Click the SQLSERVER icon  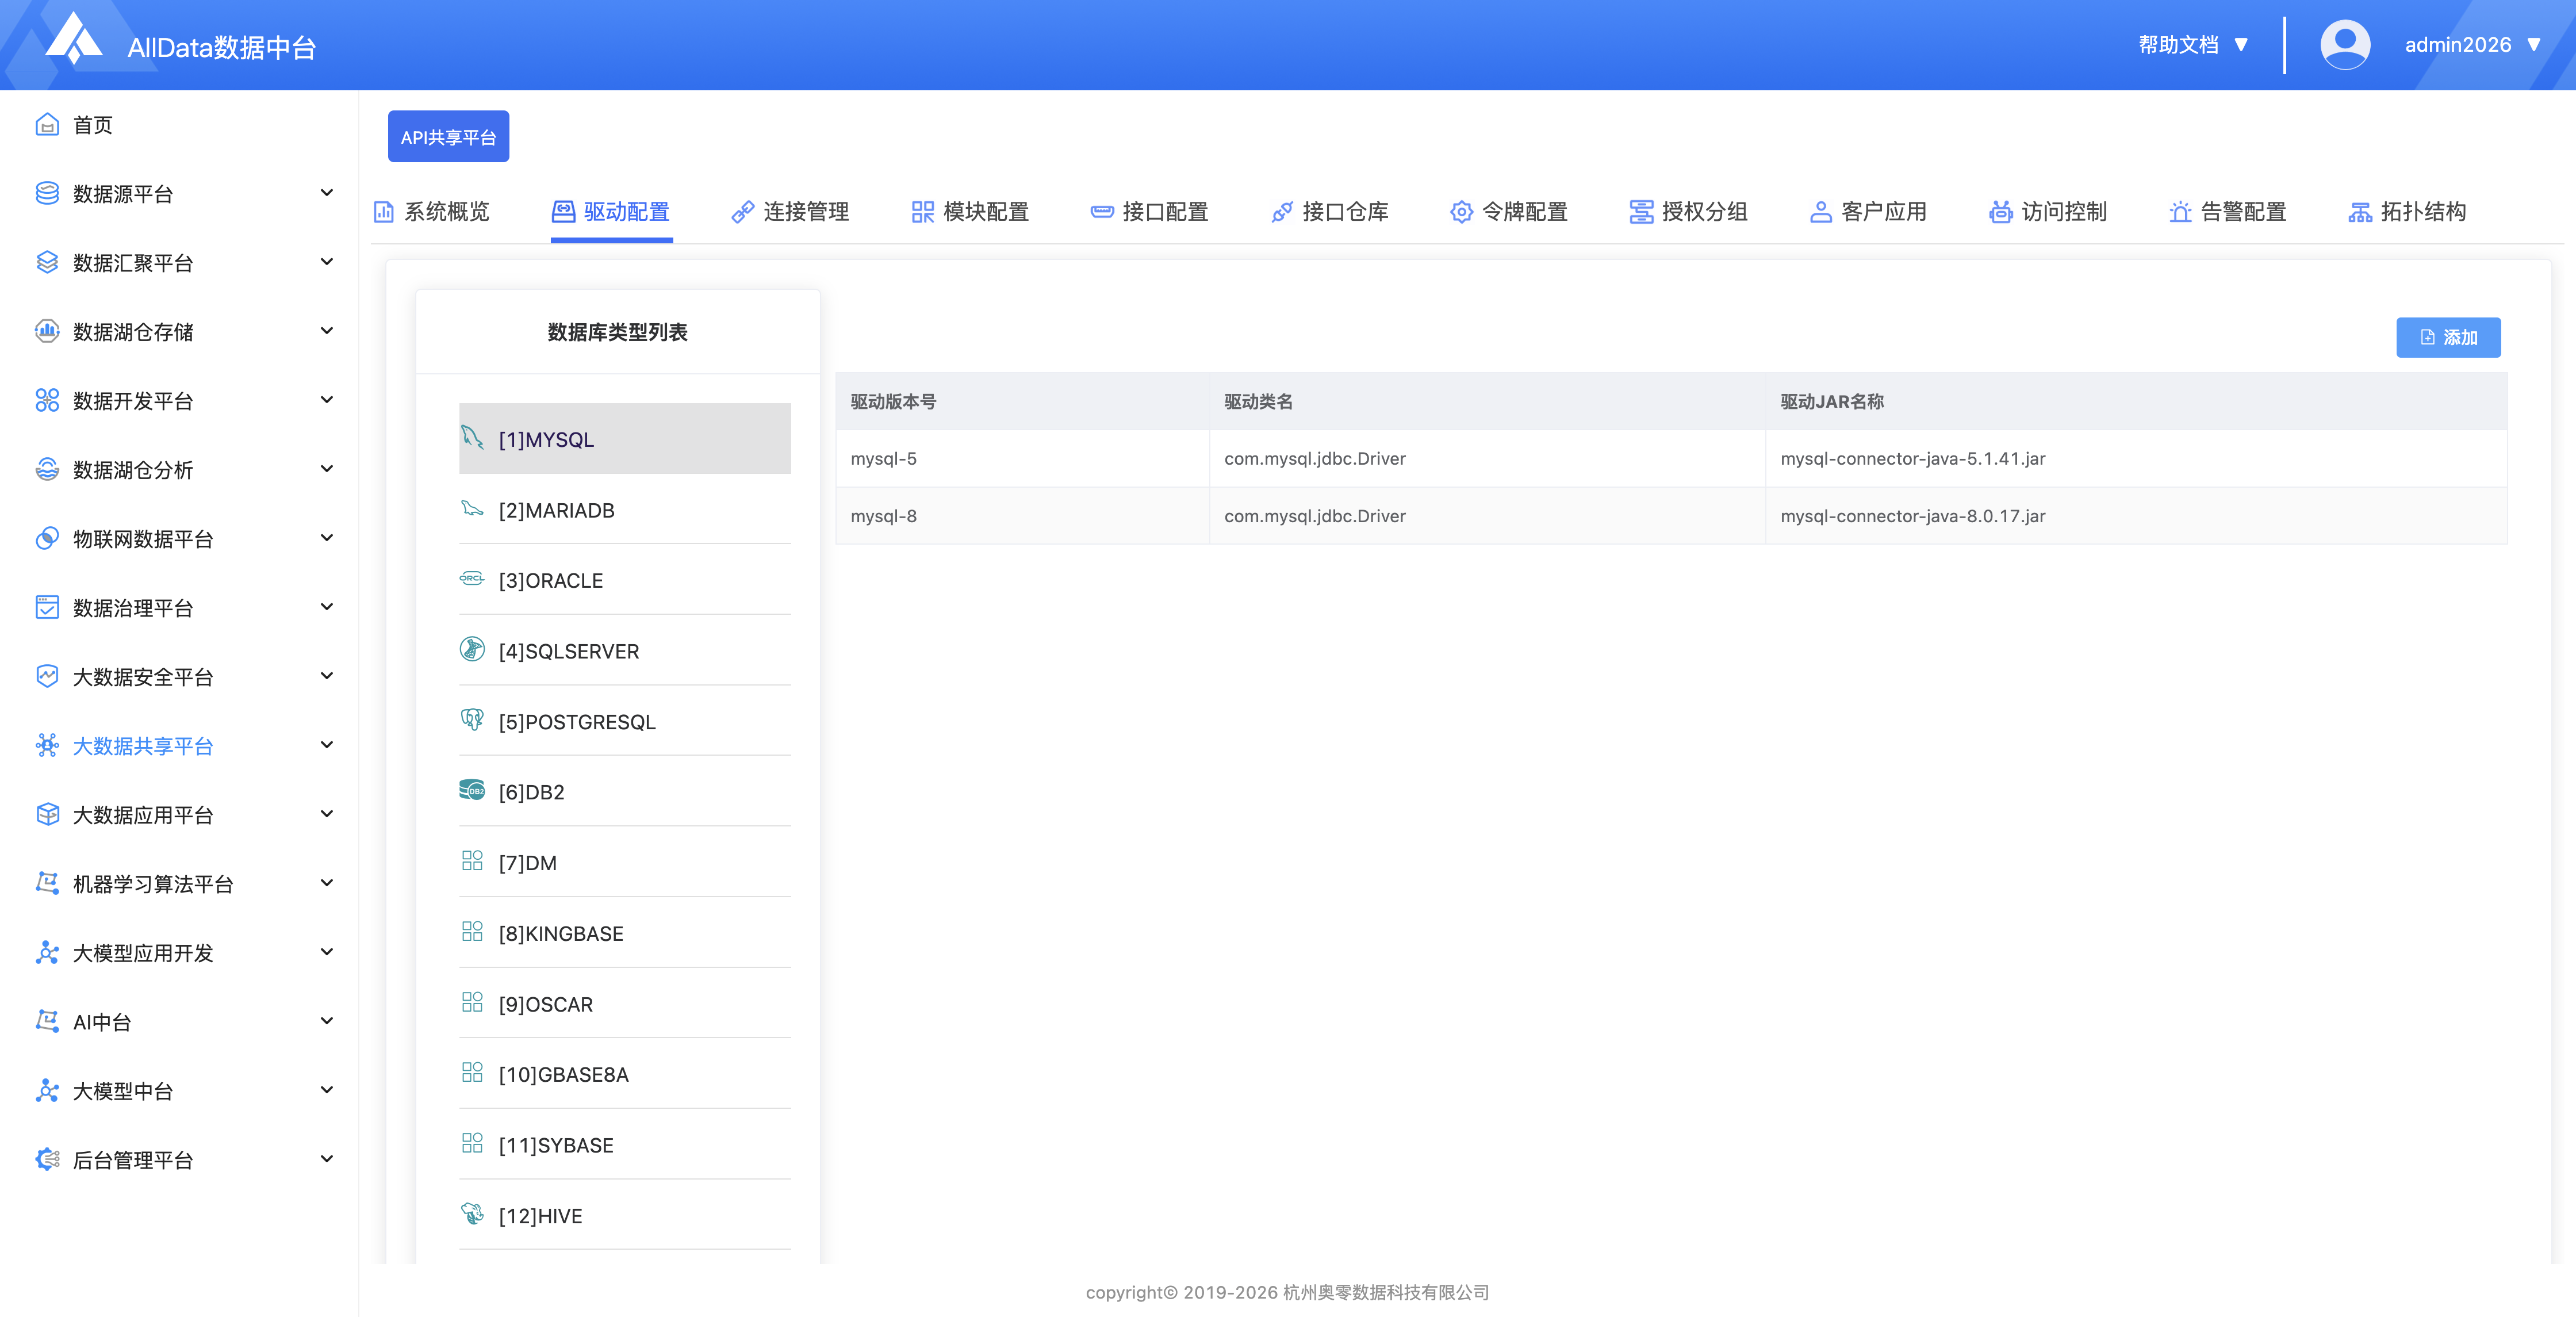pos(472,649)
